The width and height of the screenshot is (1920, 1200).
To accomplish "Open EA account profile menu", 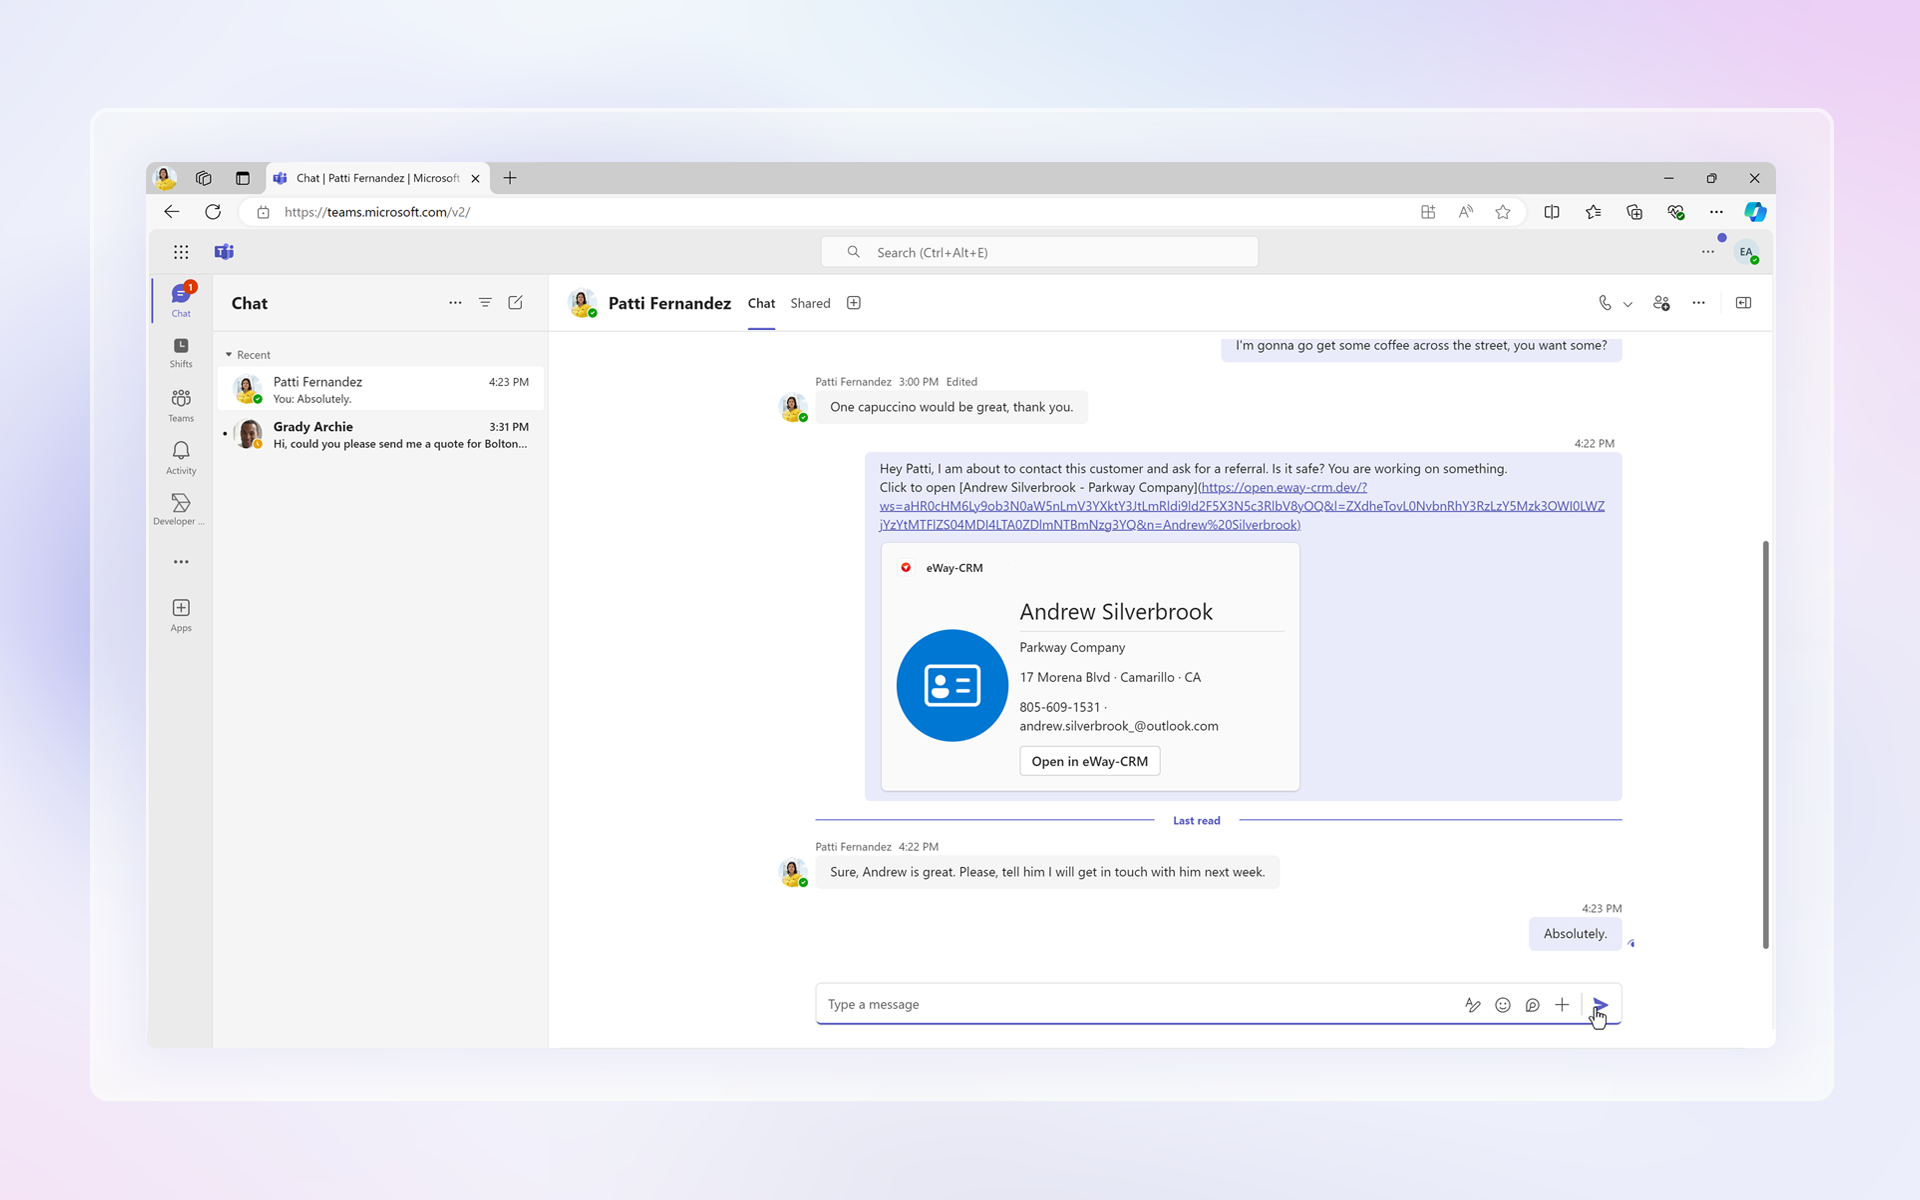I will [1747, 252].
